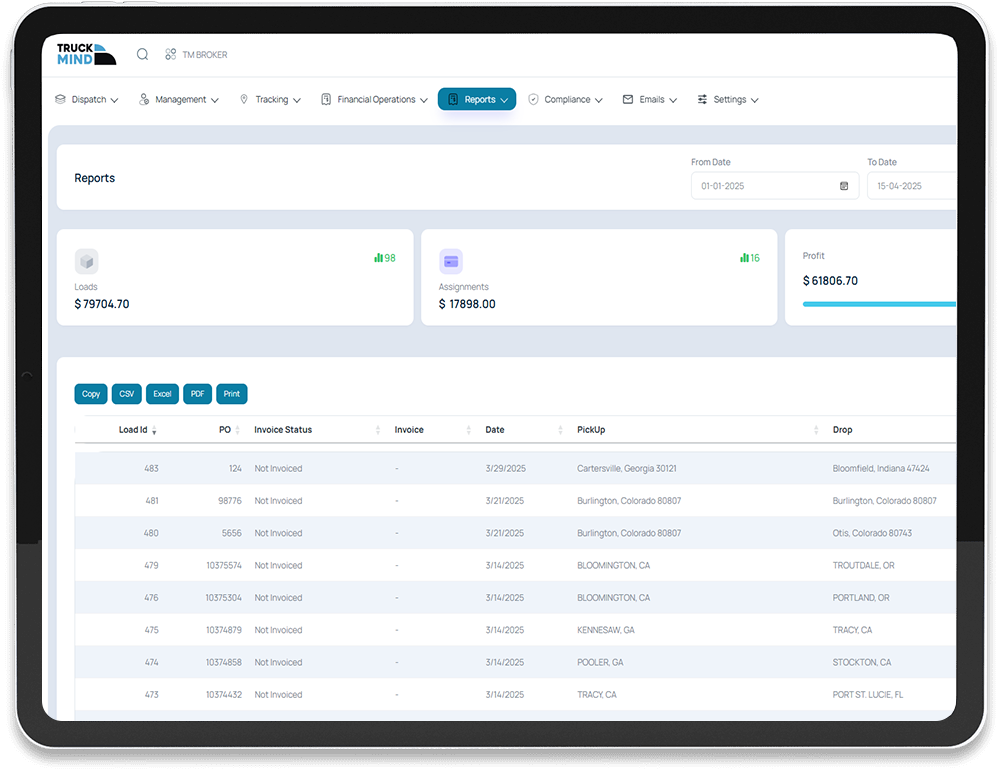The image size is (1000, 770).
Task: Click Profit value $61806.70
Action: [x=830, y=281]
